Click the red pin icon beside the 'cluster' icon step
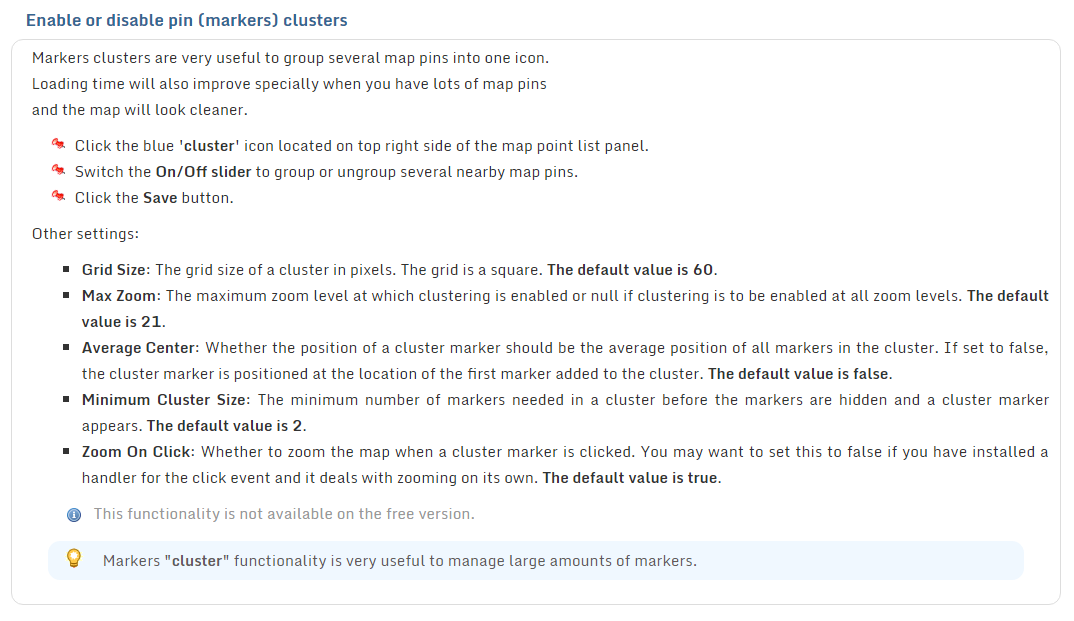 [58, 144]
